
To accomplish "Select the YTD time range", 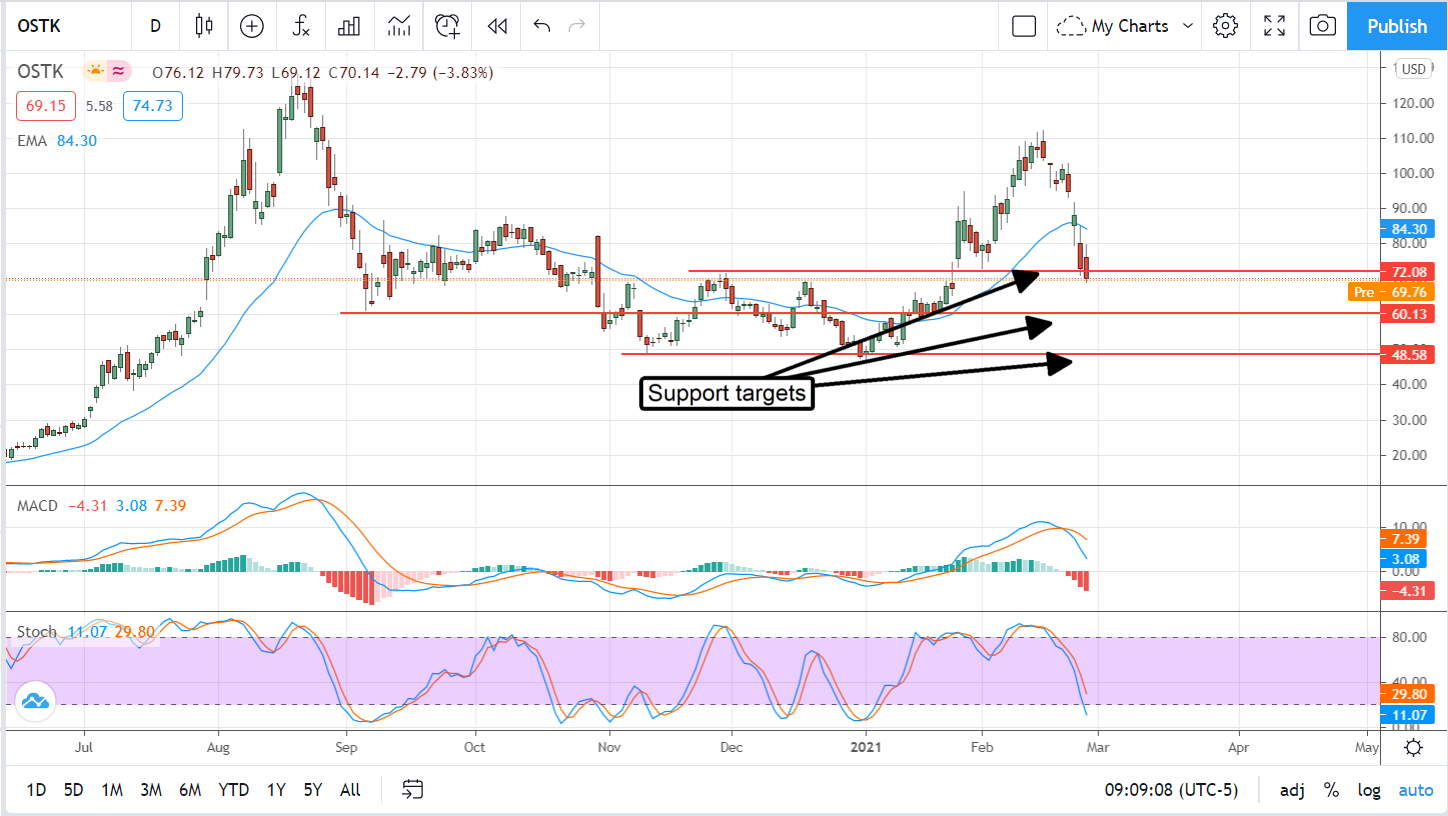I will tap(233, 790).
